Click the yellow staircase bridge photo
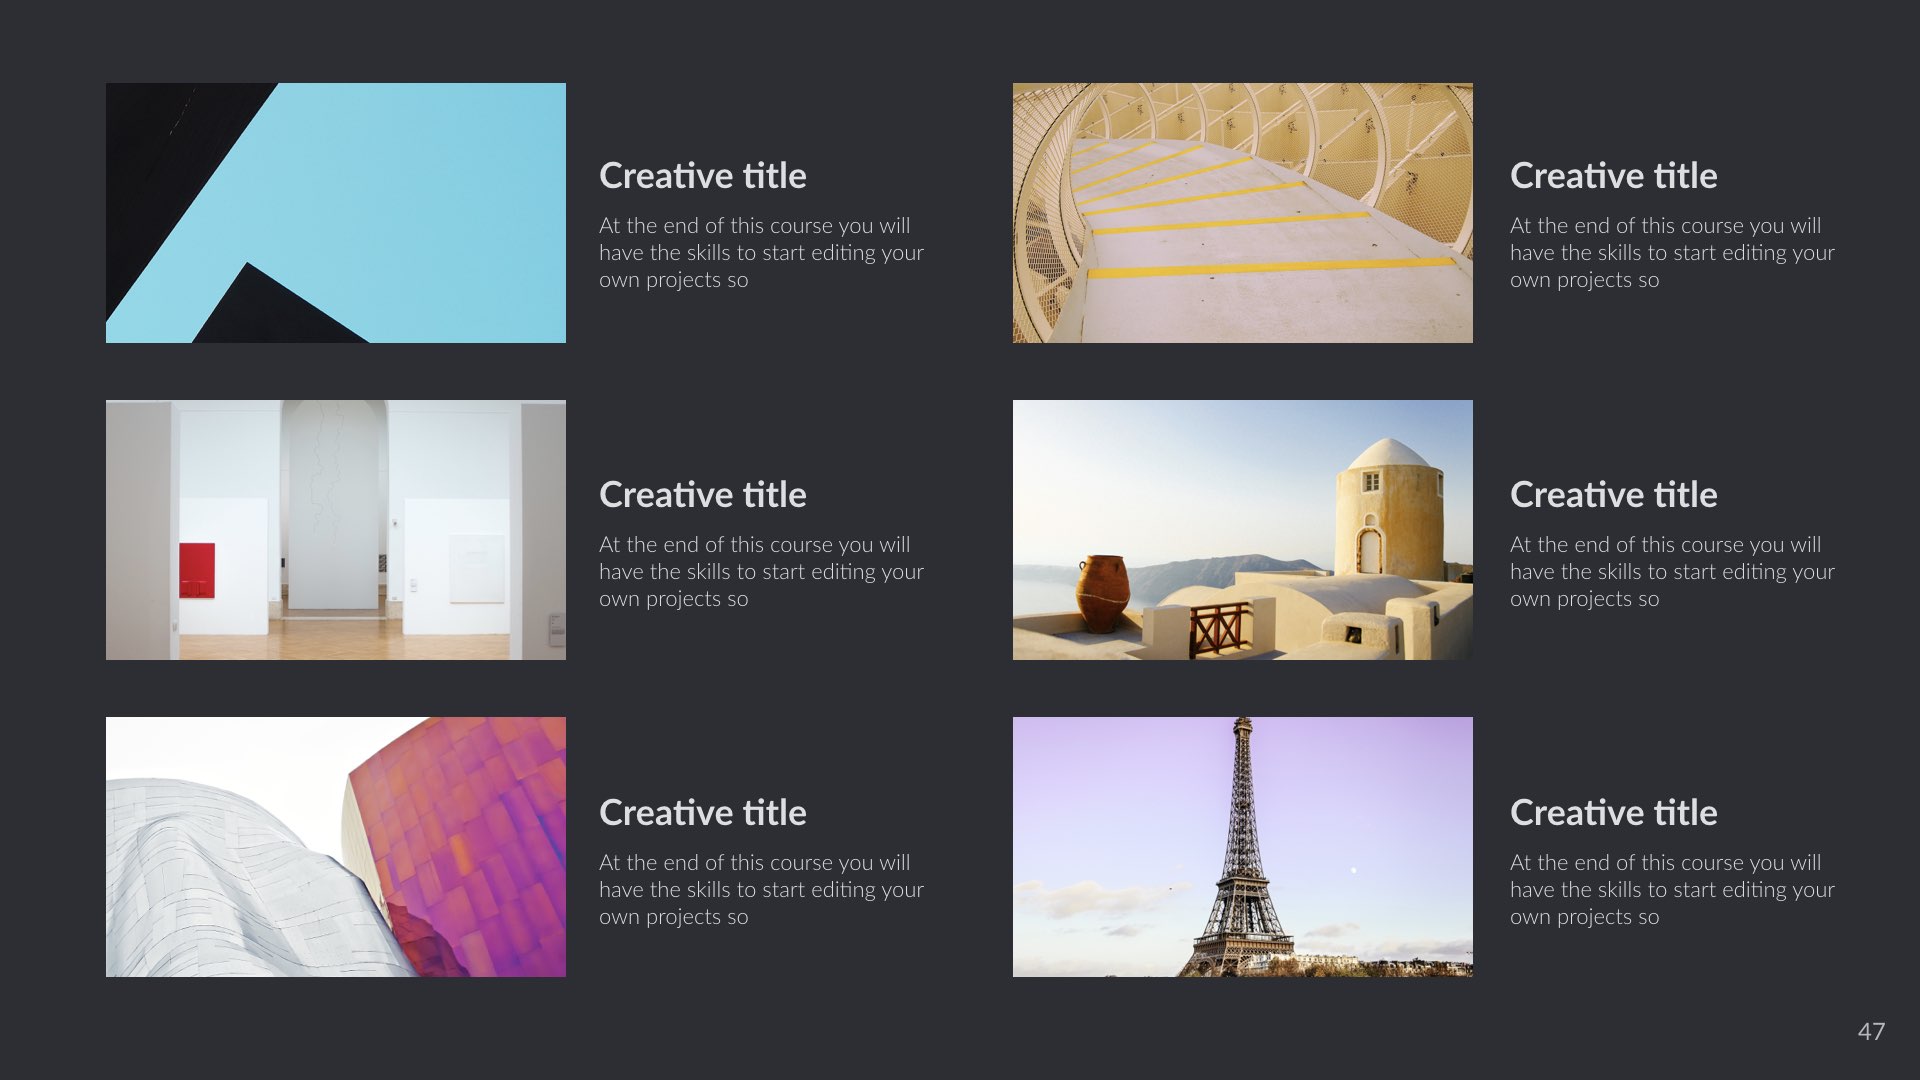This screenshot has width=1920, height=1080. [x=1242, y=212]
